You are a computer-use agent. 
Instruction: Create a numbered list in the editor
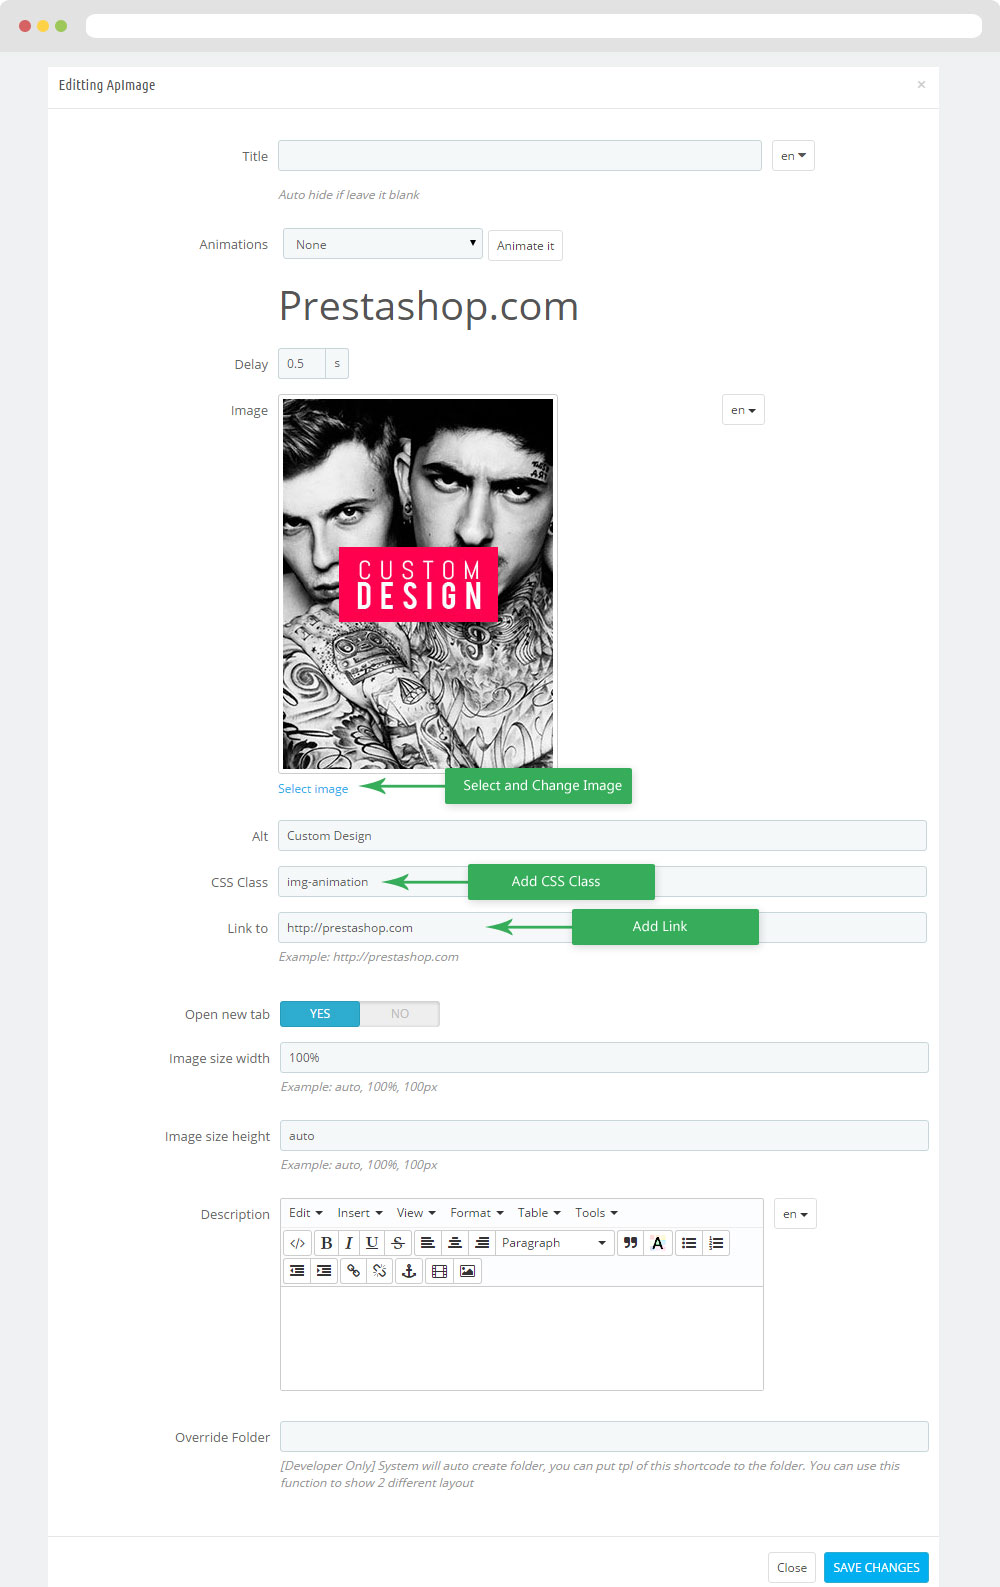716,1243
